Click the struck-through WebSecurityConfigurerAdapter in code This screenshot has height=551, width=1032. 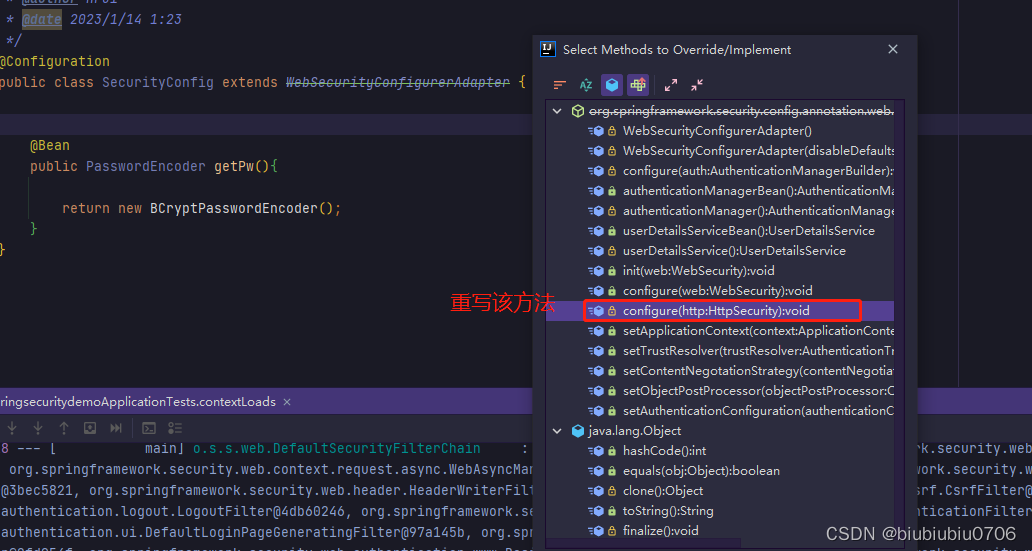[x=398, y=82]
